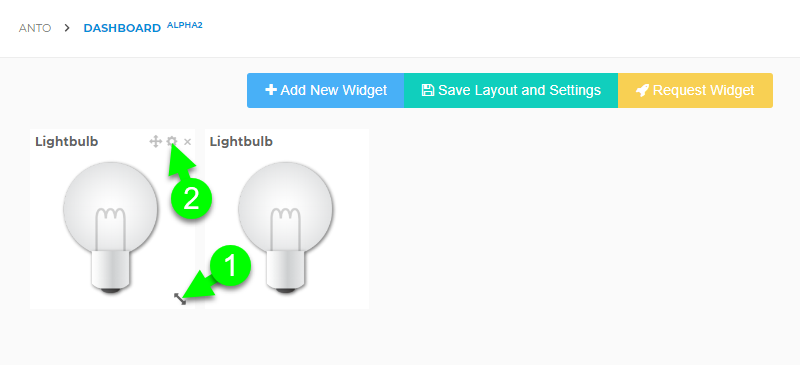The width and height of the screenshot is (800, 365).
Task: Toggle the second lightbulb on
Action: pos(285,227)
